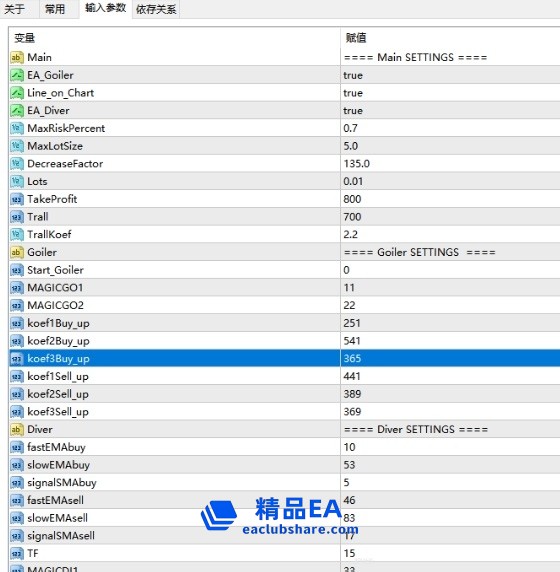Image resolution: width=560 pixels, height=572 pixels.
Task: Click the bool icon beside EA_Diver
Action: coord(16,111)
